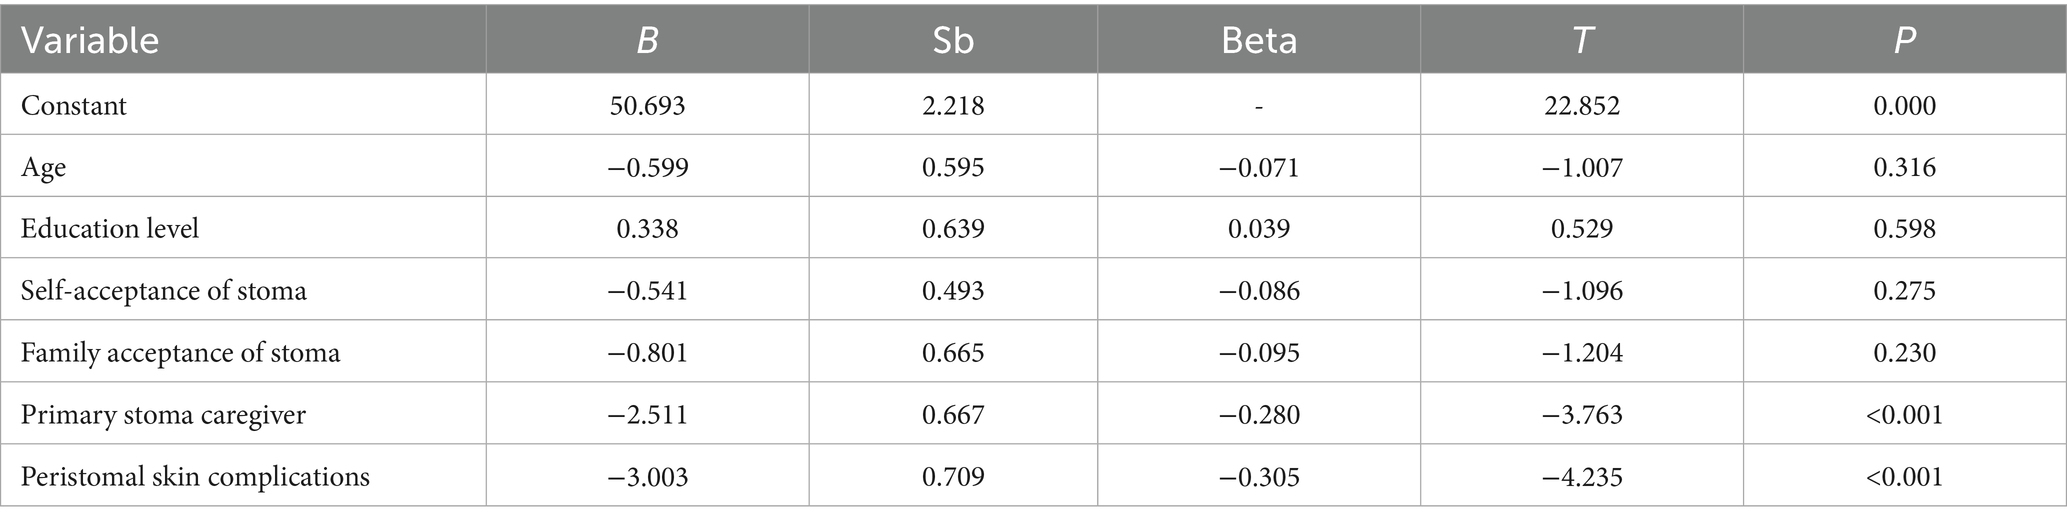
Task: Select Education level B value 0.338
Action: pyautogui.click(x=647, y=229)
